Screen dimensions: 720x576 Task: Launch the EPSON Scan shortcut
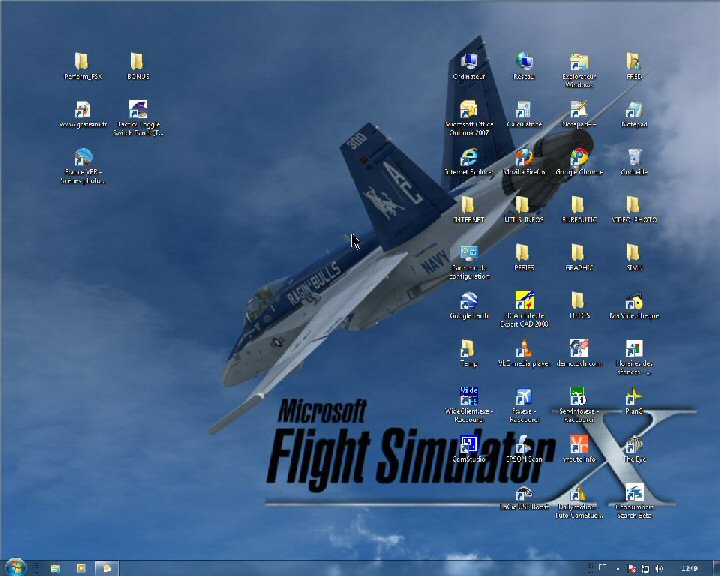pos(524,449)
